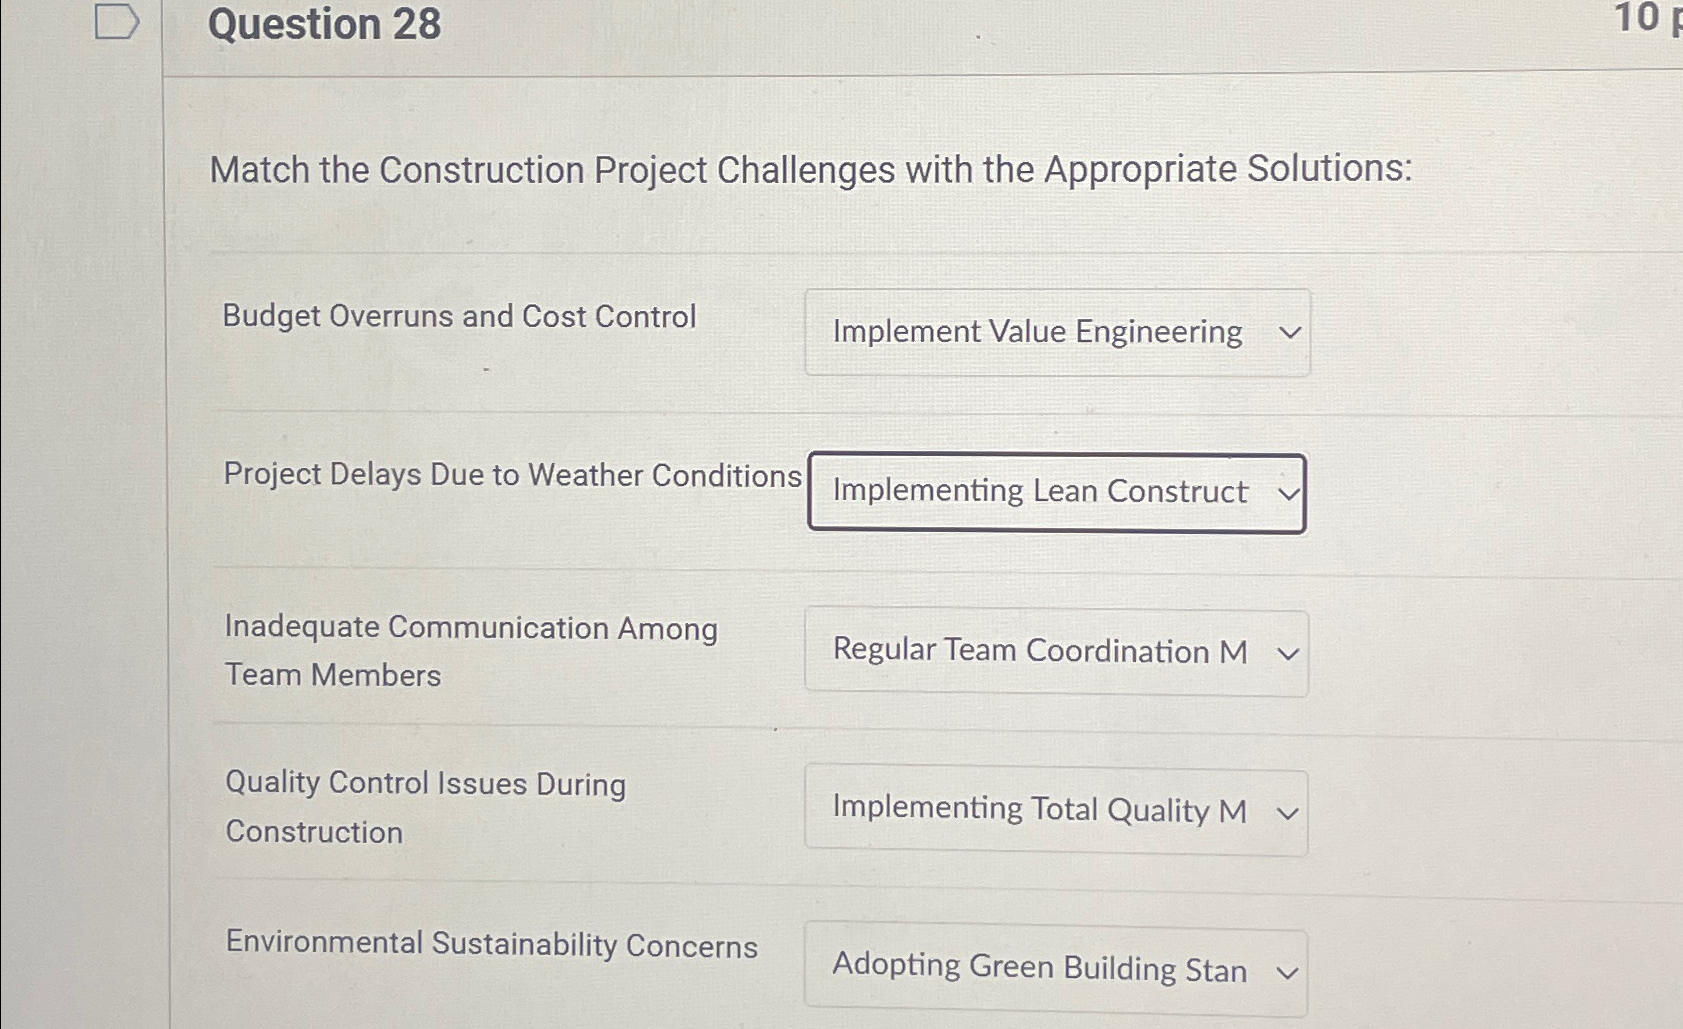Click the chevron on the Total Quality selector
The image size is (1683, 1029).
pos(1288,813)
